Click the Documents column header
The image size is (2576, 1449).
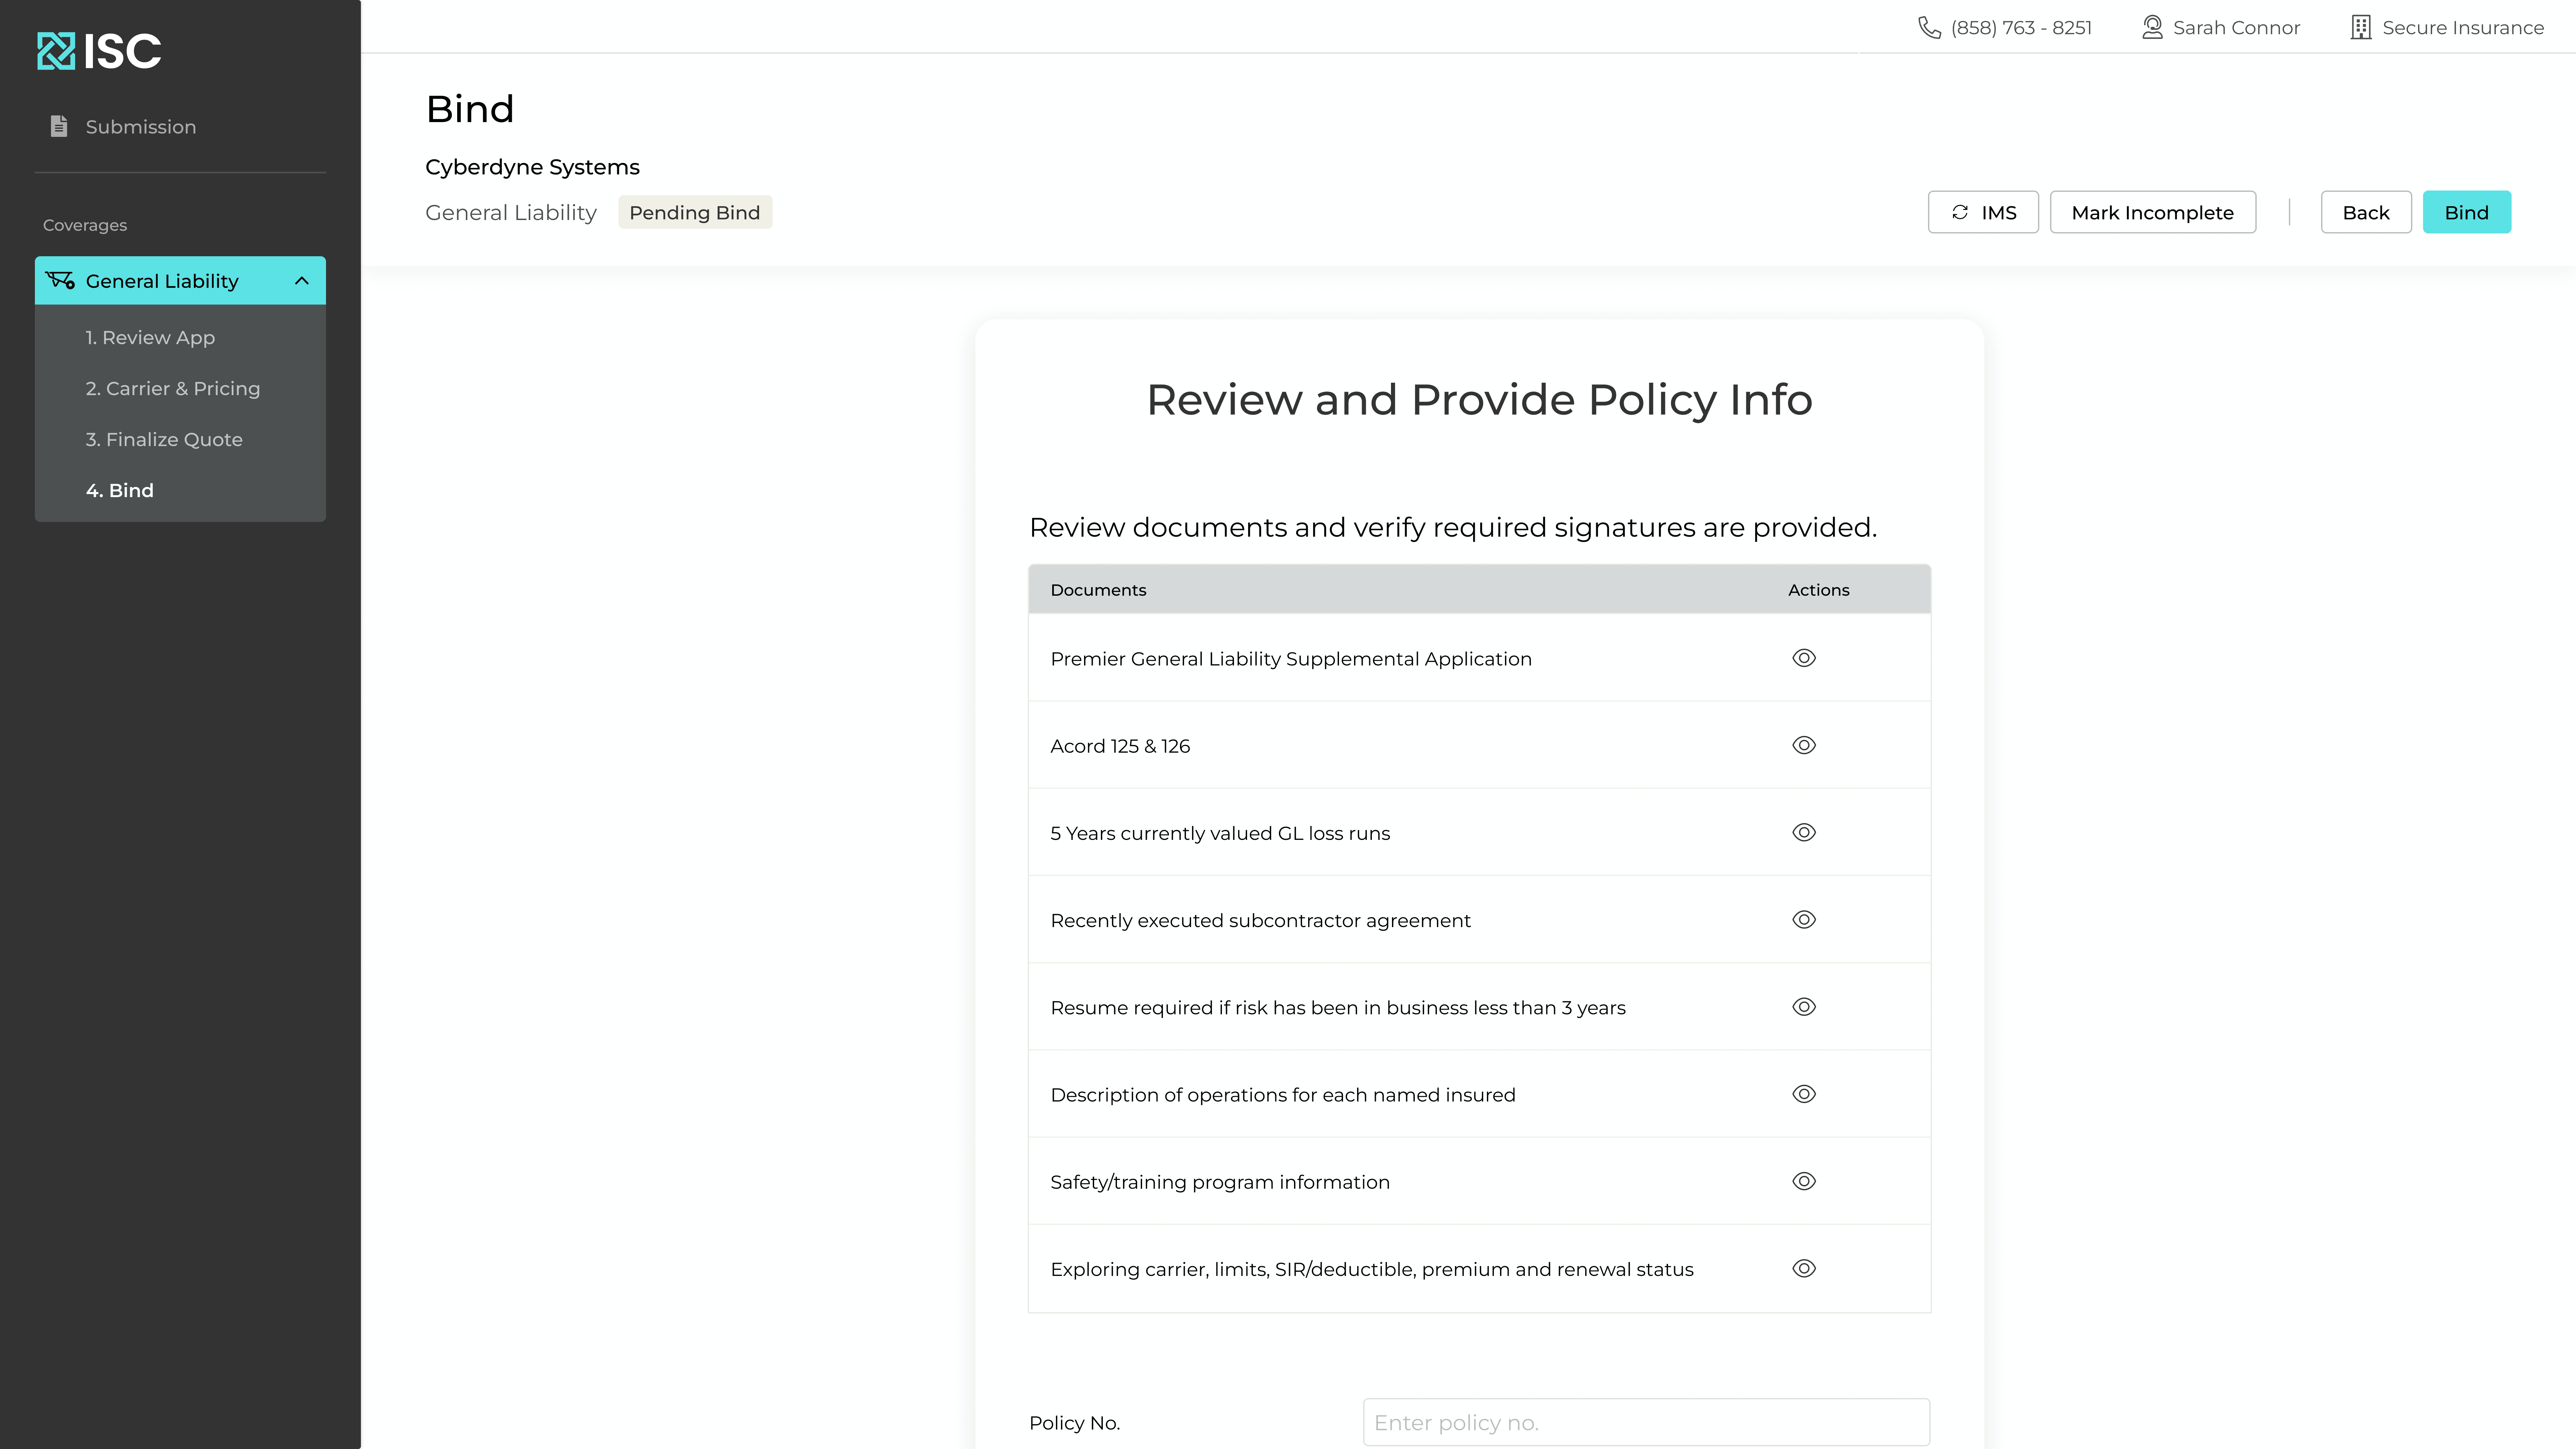[1098, 590]
